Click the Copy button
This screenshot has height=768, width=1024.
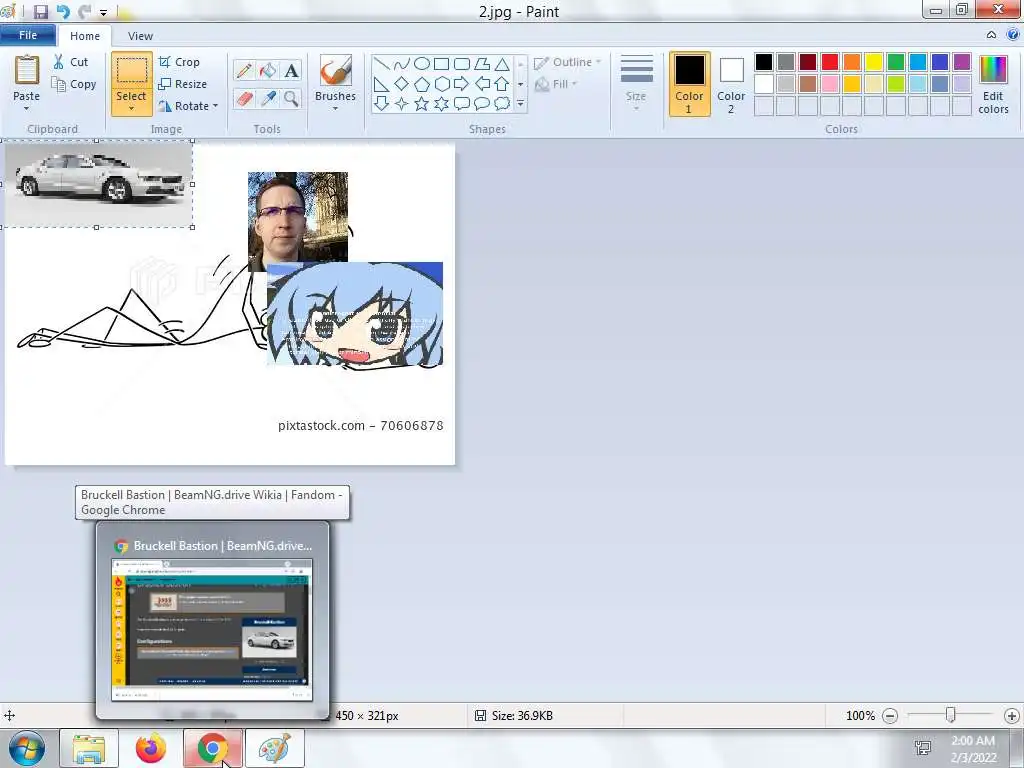(x=74, y=84)
